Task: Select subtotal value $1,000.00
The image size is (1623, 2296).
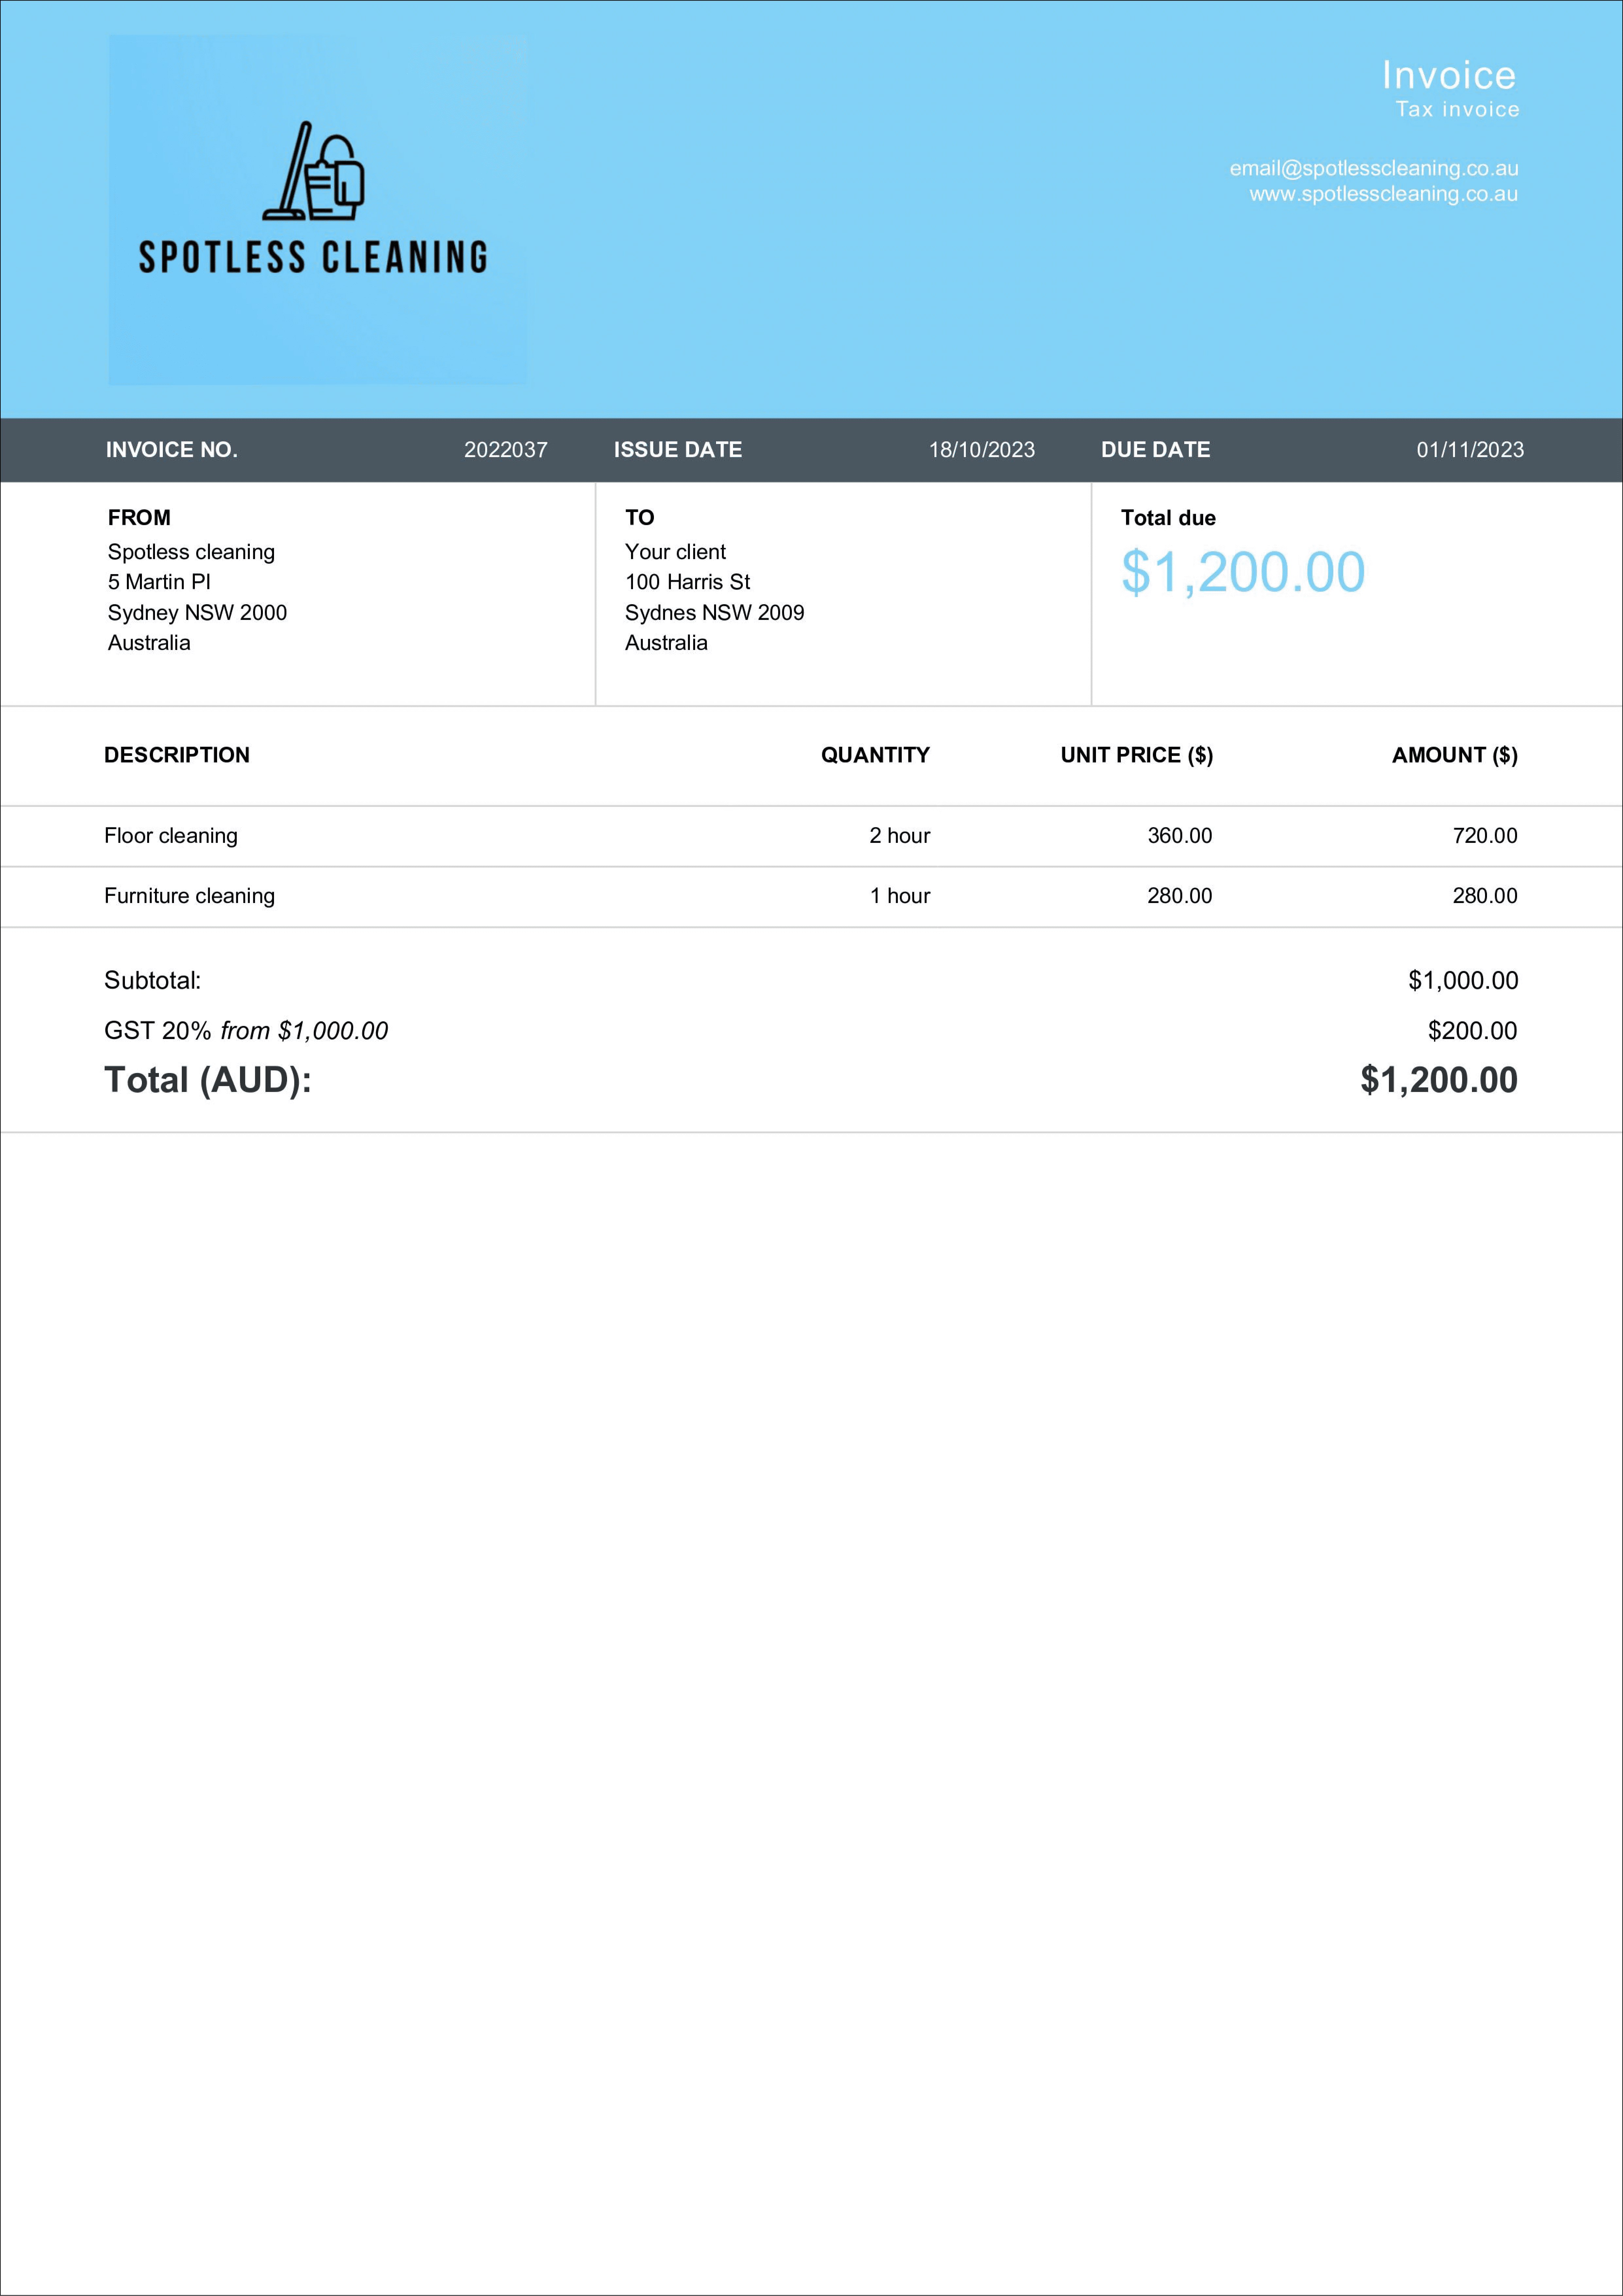Action: pos(1463,981)
